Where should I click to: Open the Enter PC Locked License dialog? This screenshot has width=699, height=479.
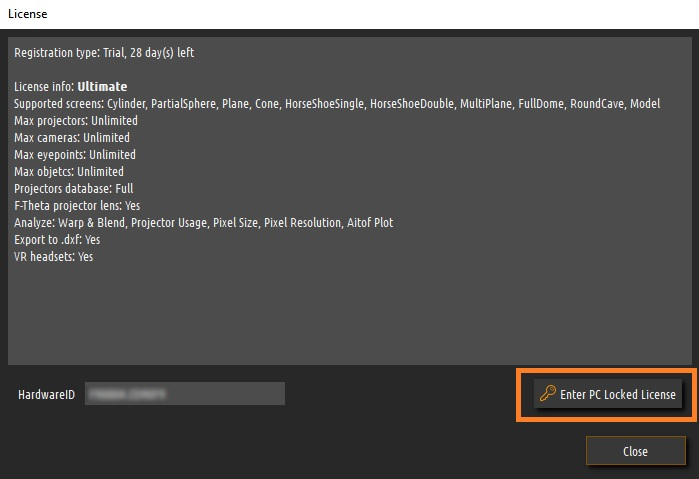tap(608, 394)
